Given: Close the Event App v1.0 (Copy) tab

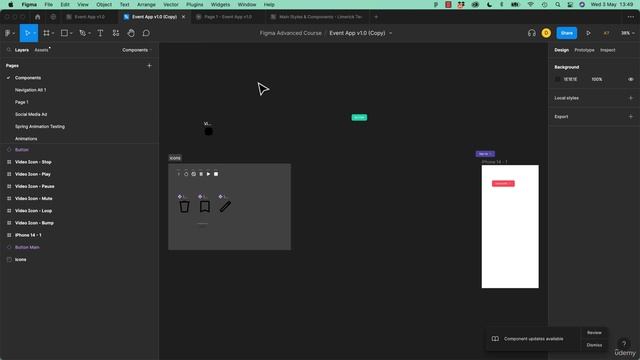Looking at the screenshot, I should point(183,17).
